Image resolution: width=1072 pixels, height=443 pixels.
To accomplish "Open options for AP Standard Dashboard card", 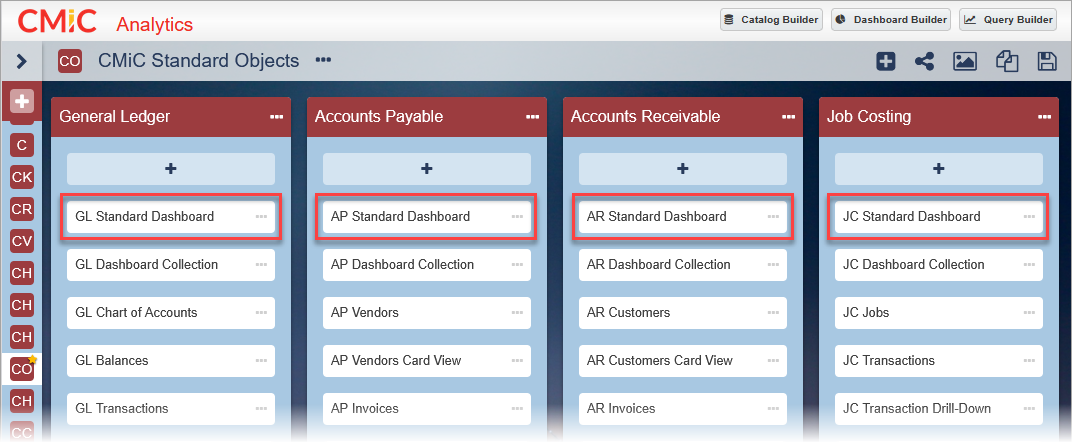I will pos(517,217).
